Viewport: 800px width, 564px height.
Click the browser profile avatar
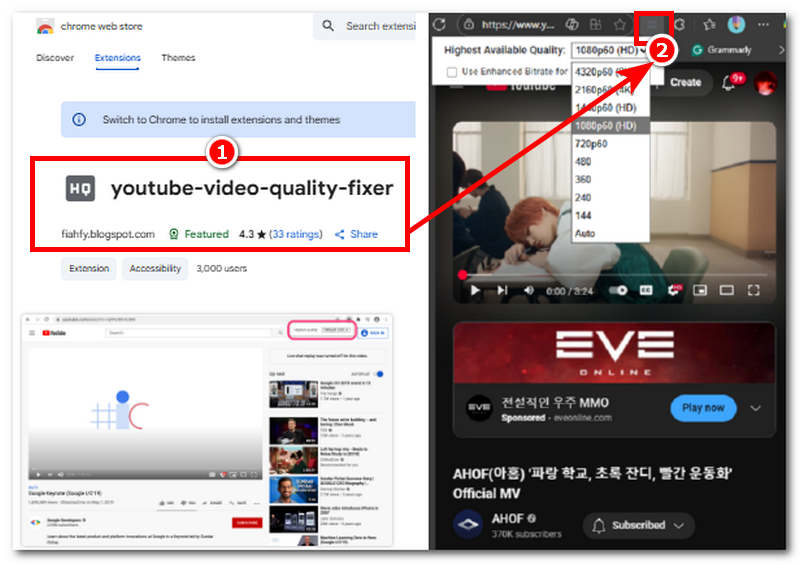pos(736,24)
